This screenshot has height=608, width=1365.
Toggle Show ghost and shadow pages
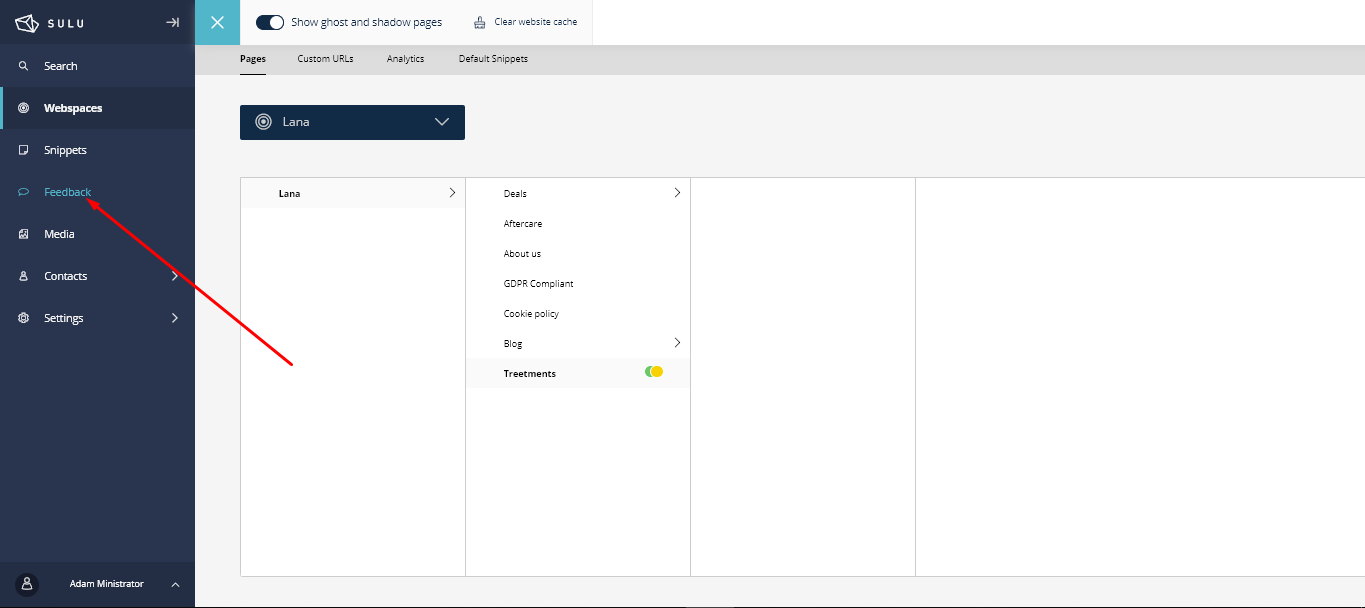coord(270,22)
